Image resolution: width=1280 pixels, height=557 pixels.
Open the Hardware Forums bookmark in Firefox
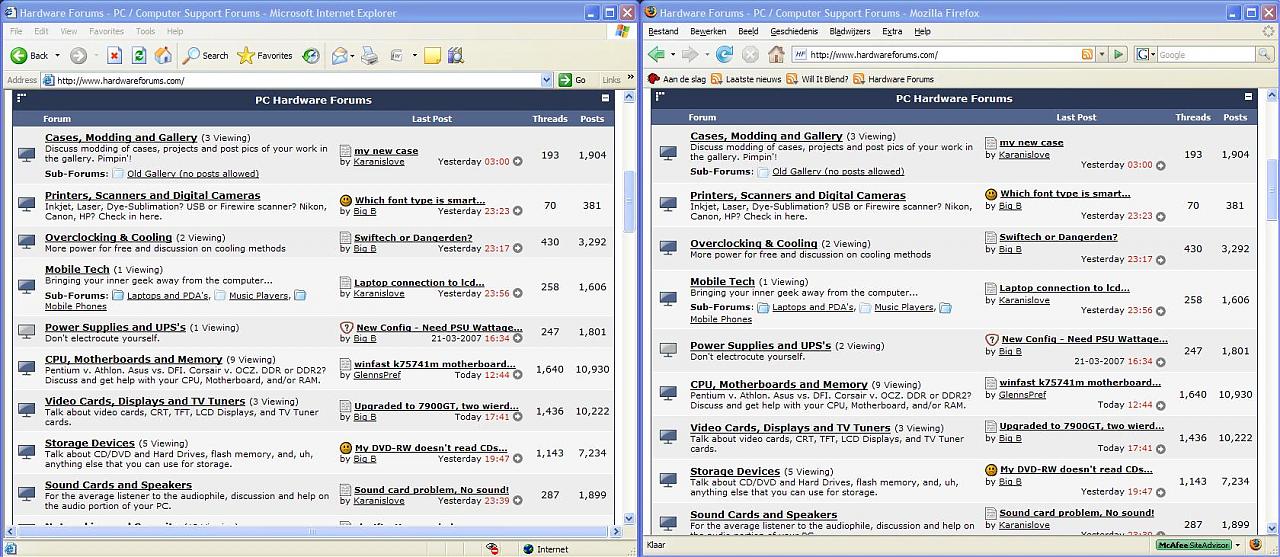893,79
